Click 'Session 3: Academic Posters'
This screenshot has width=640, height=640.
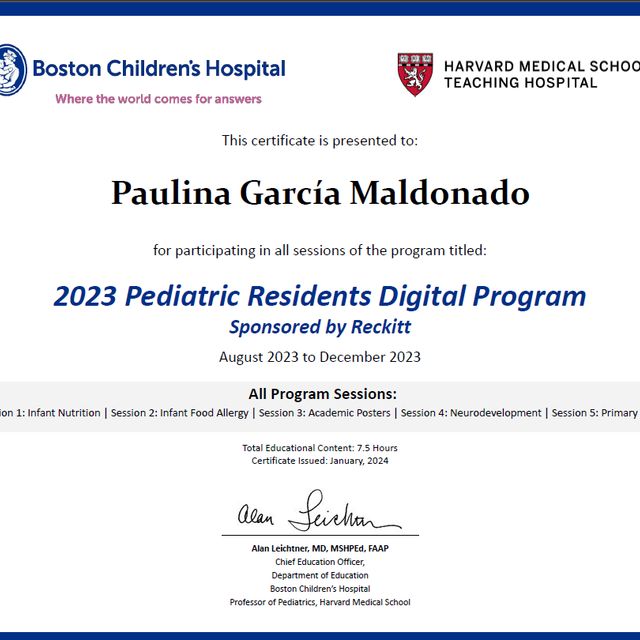[x=324, y=413]
